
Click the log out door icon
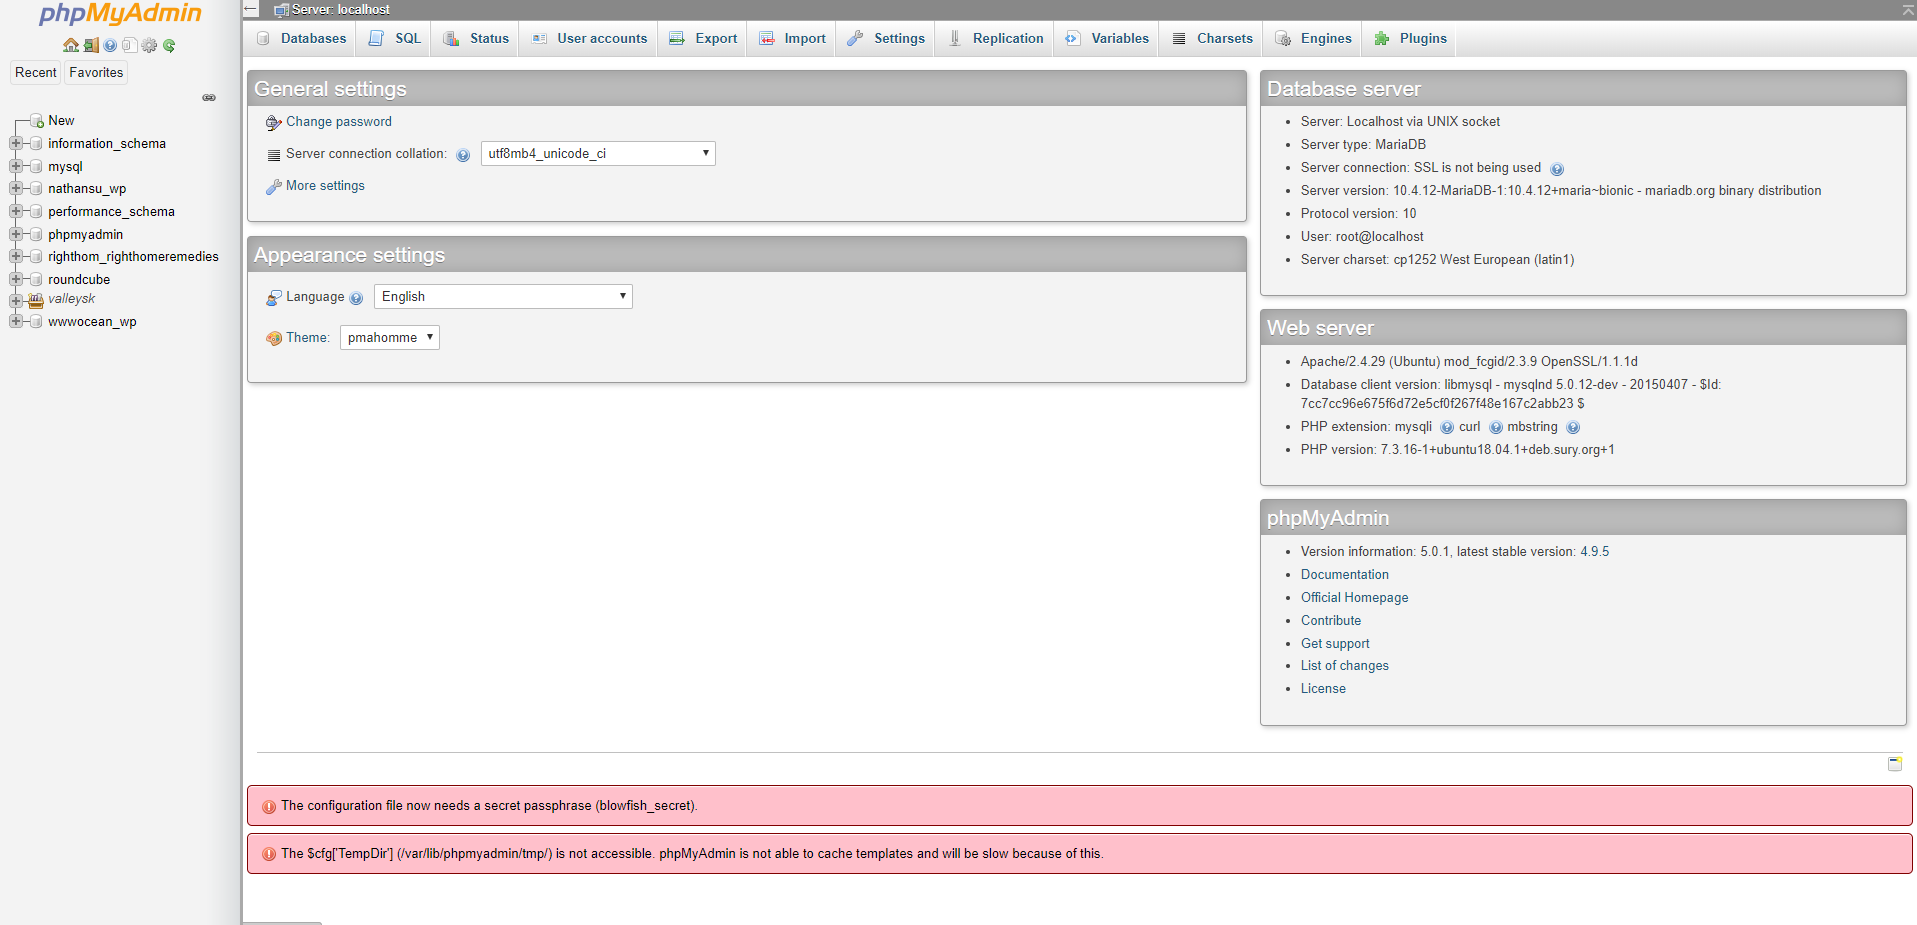pos(90,45)
